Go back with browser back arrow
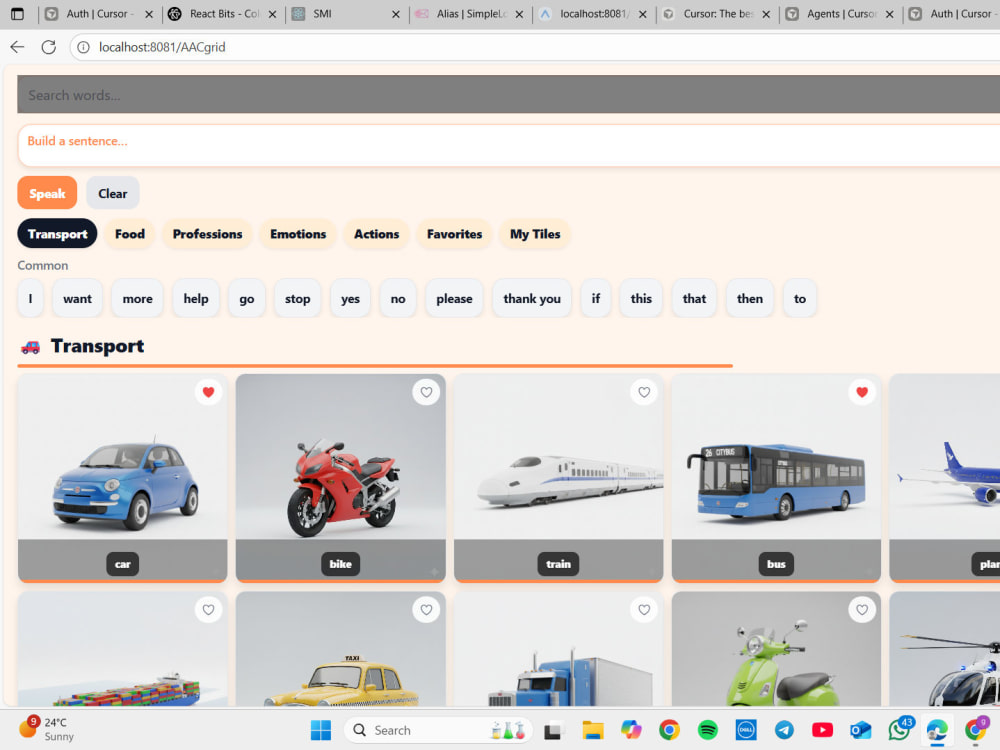This screenshot has height=750, width=1000. [17, 47]
